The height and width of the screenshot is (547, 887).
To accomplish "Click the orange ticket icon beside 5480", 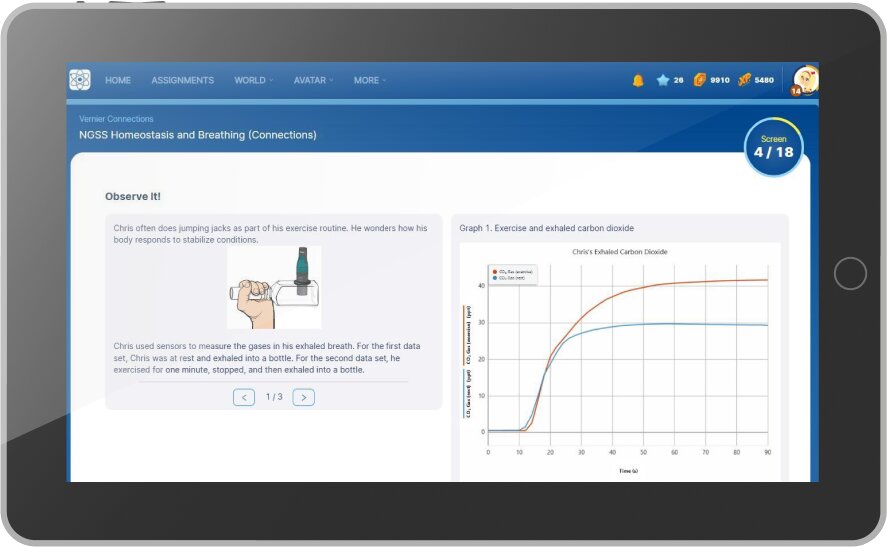I will click(744, 81).
